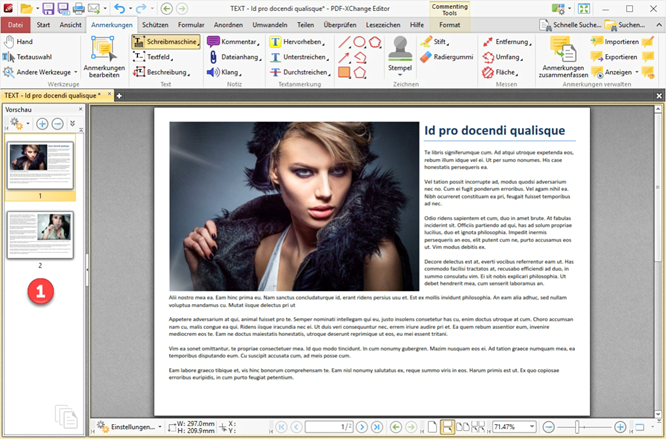666x439 pixels.
Task: Select the Hand tool
Action: click(18, 42)
